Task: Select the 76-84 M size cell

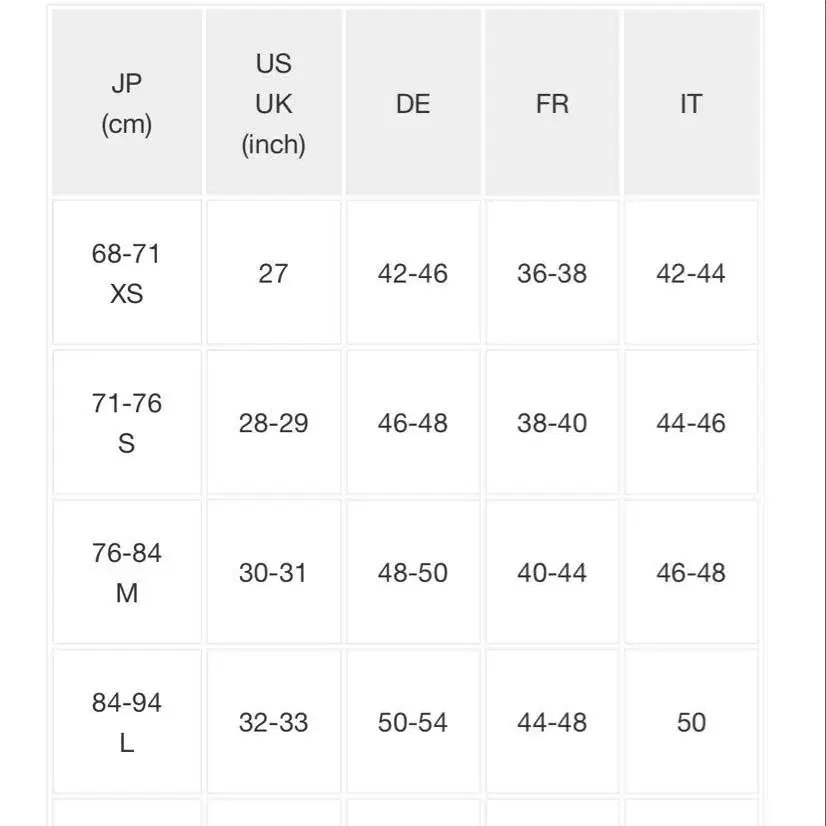Action: (x=127, y=572)
